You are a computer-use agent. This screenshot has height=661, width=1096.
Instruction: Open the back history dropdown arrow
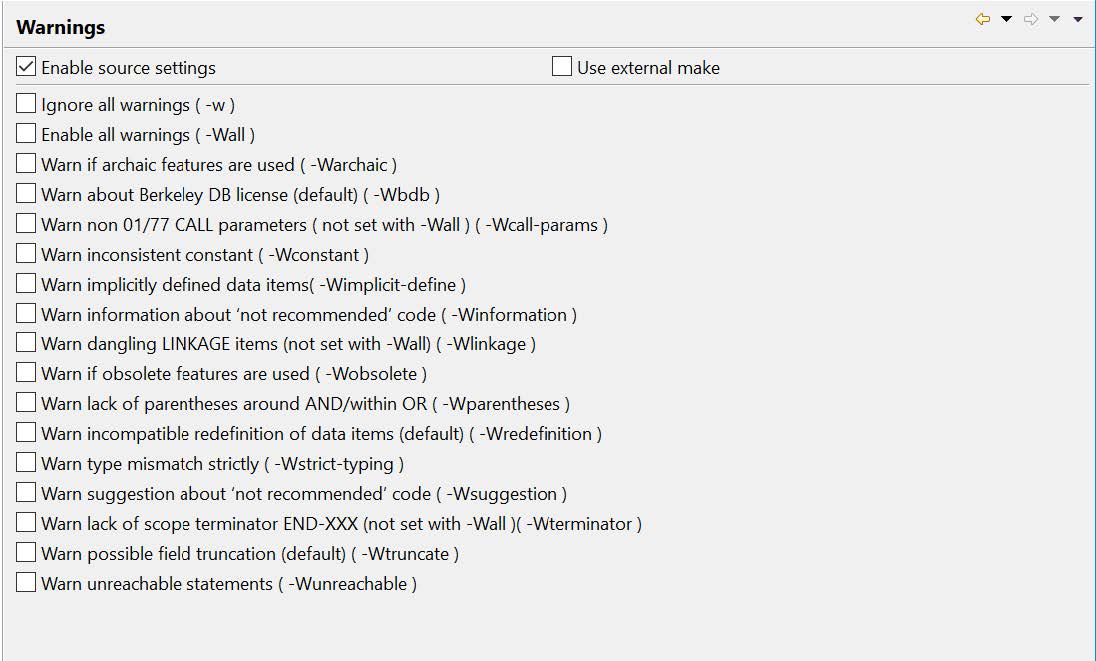1006,19
